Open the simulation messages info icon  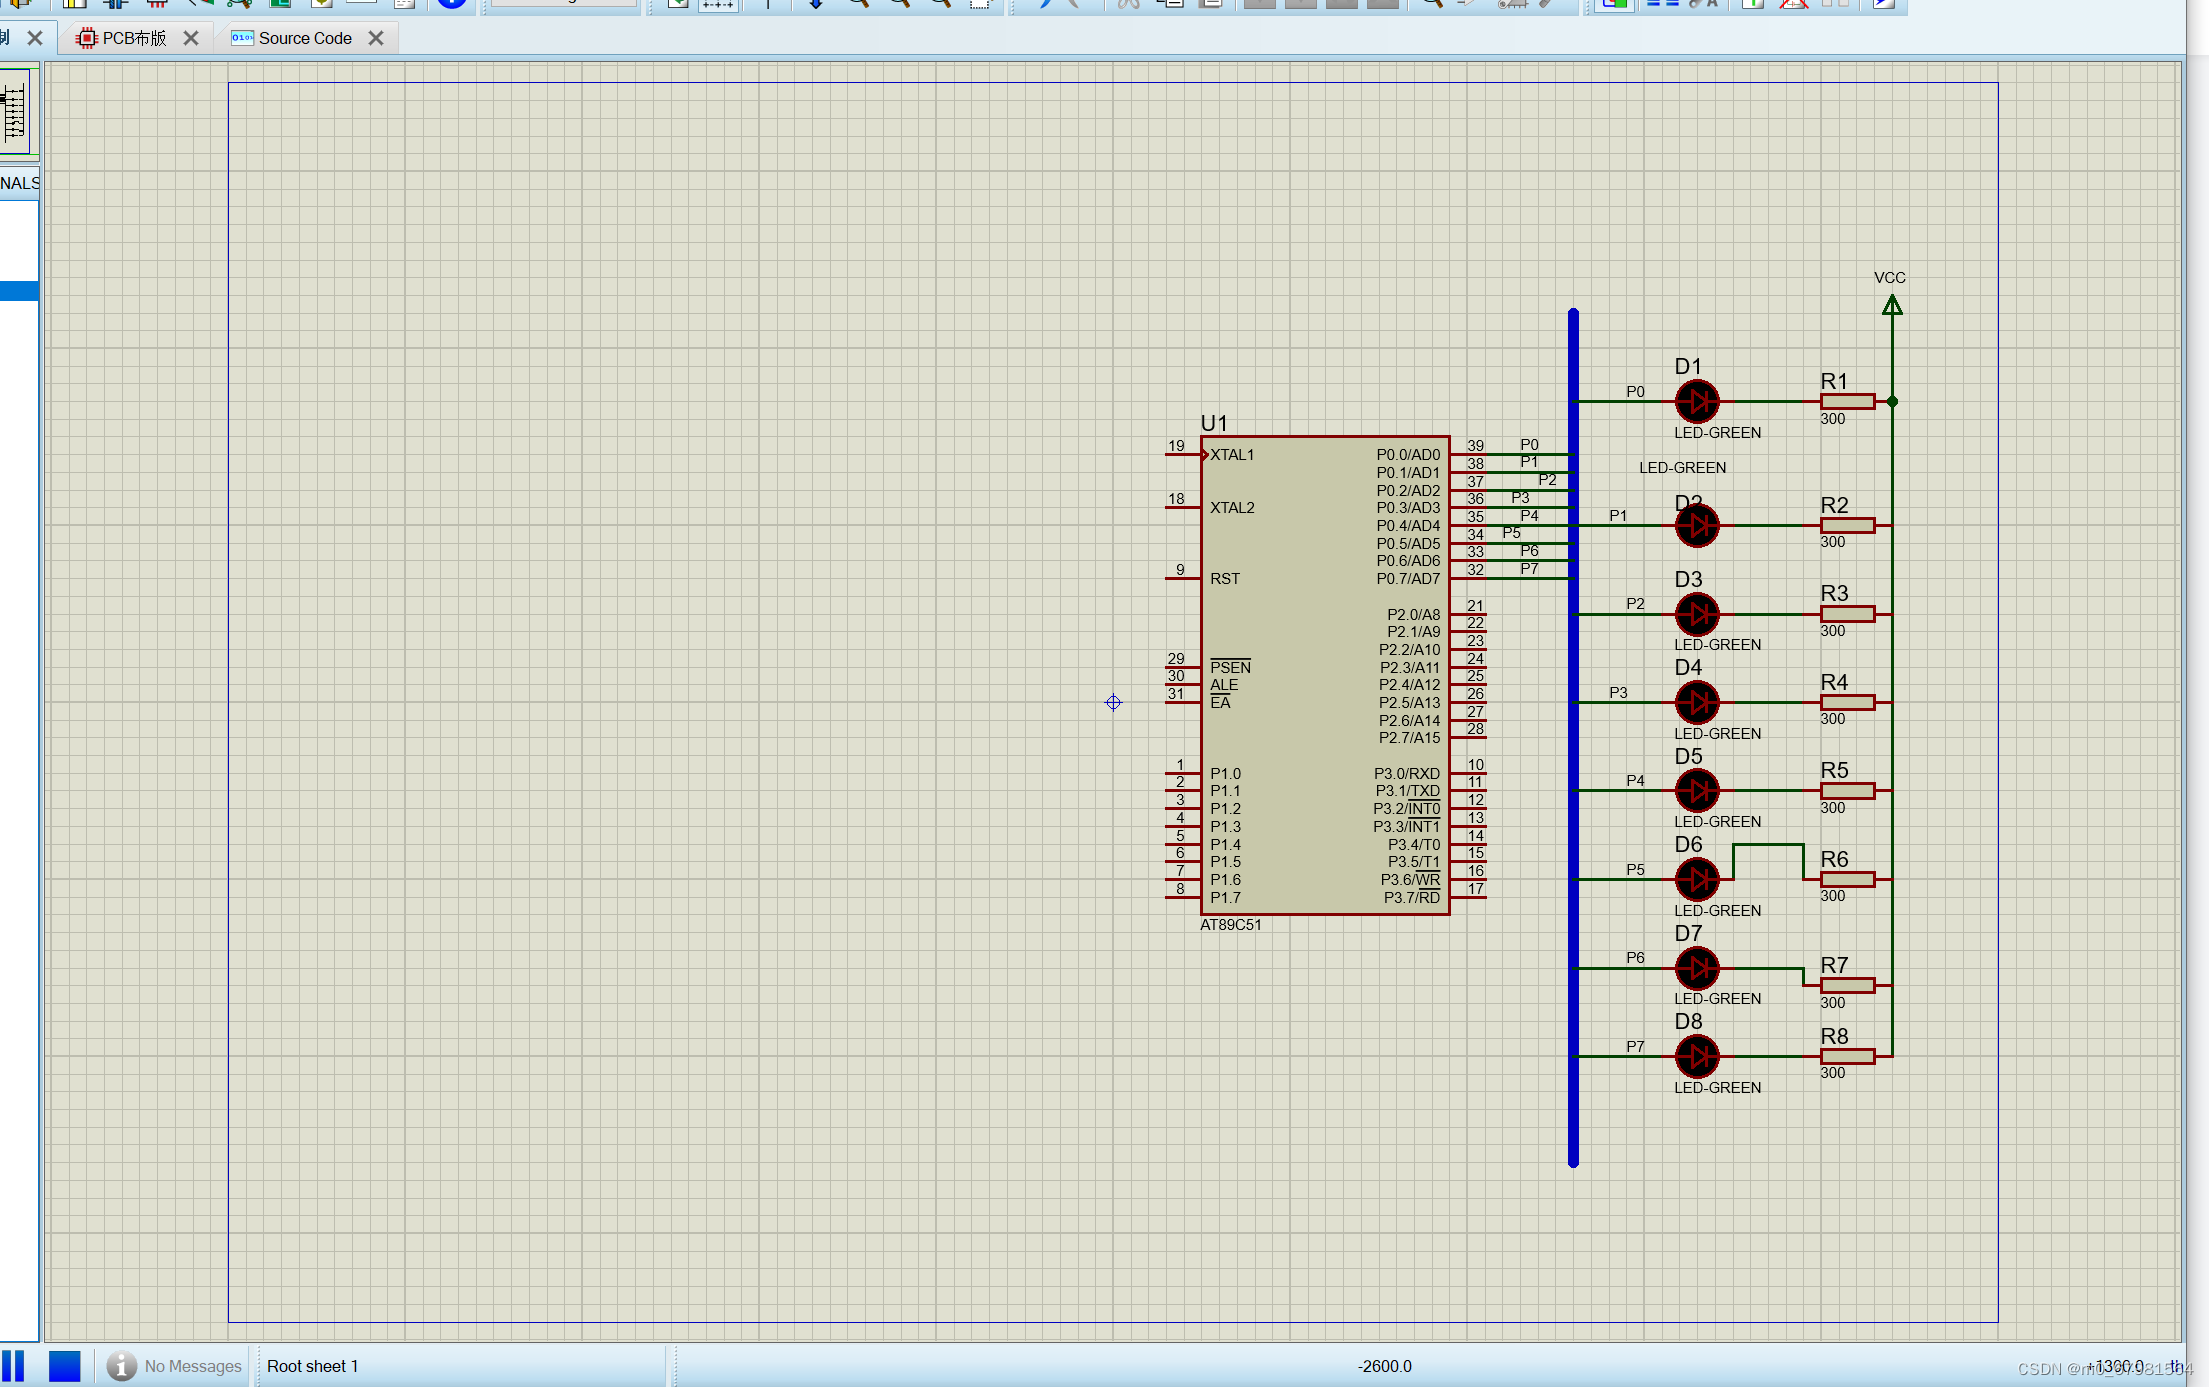coord(121,1365)
